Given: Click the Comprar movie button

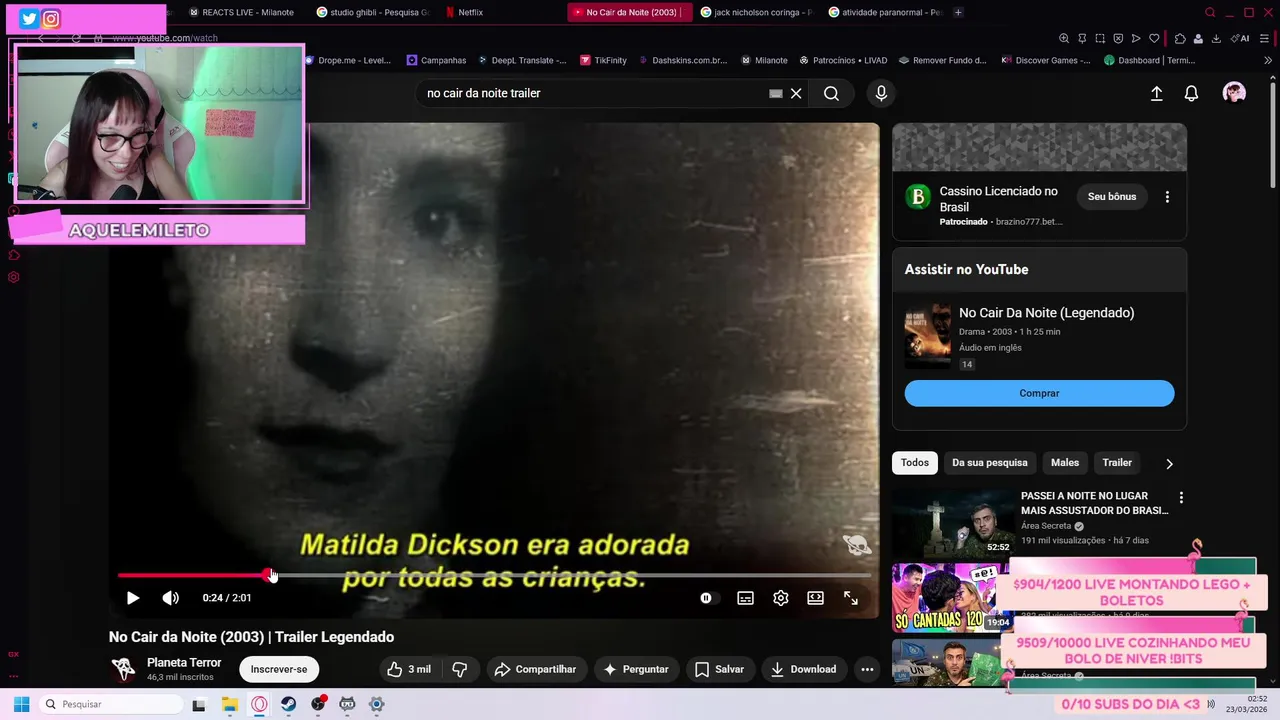Looking at the screenshot, I should (x=1039, y=393).
